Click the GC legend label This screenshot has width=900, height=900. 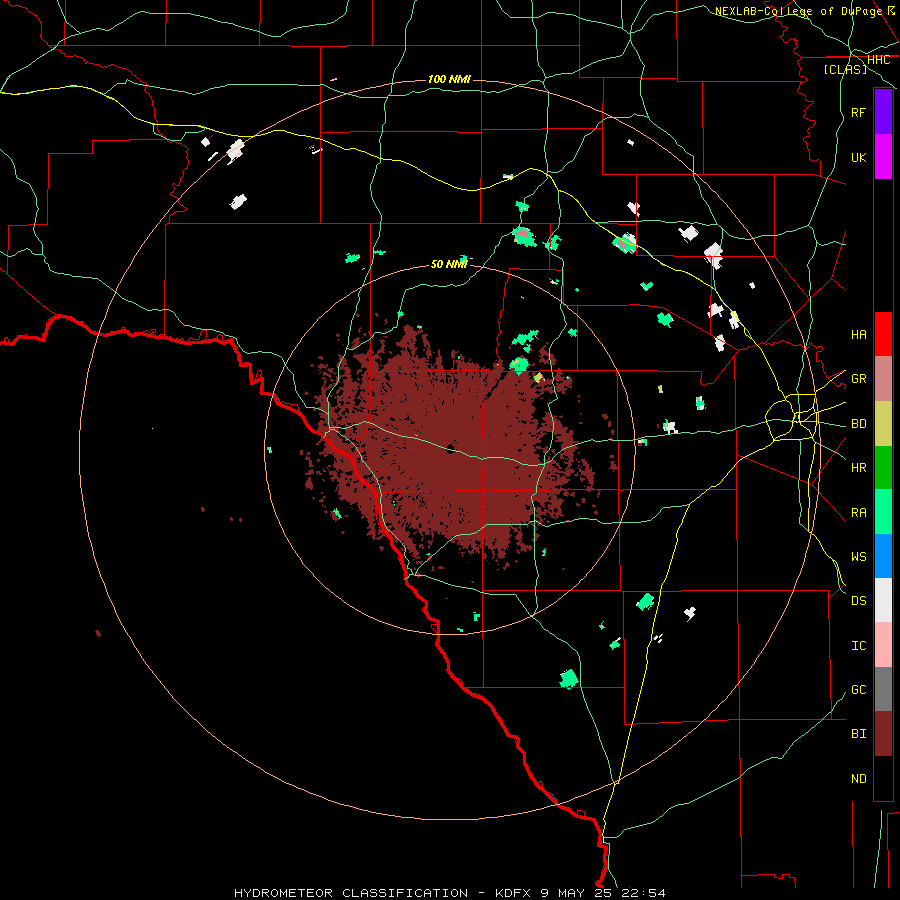[x=859, y=690]
